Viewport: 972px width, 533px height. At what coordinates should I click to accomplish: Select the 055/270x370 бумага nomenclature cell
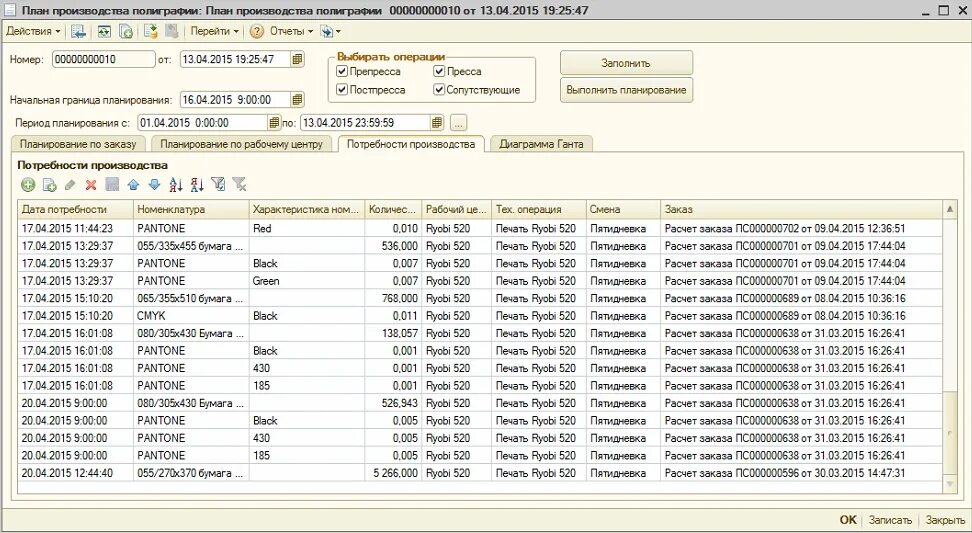point(191,473)
